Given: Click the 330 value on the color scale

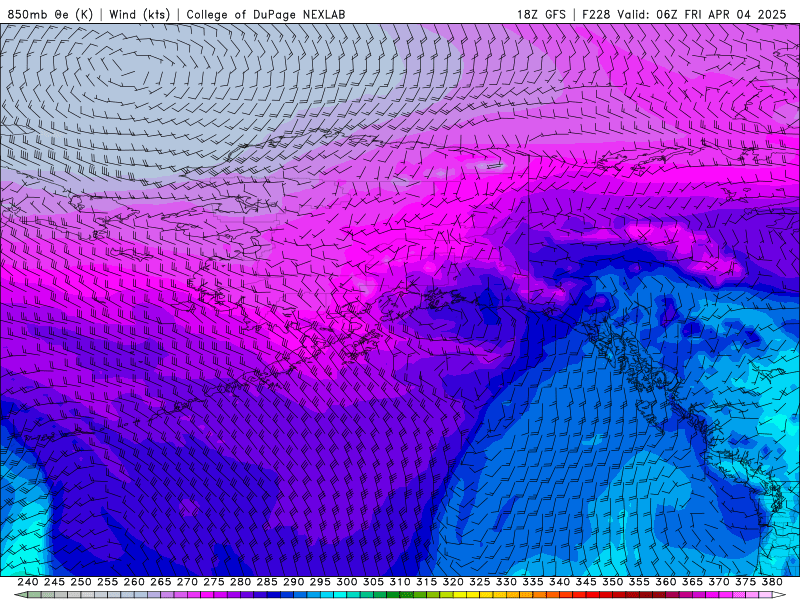Looking at the screenshot, I should [x=506, y=582].
